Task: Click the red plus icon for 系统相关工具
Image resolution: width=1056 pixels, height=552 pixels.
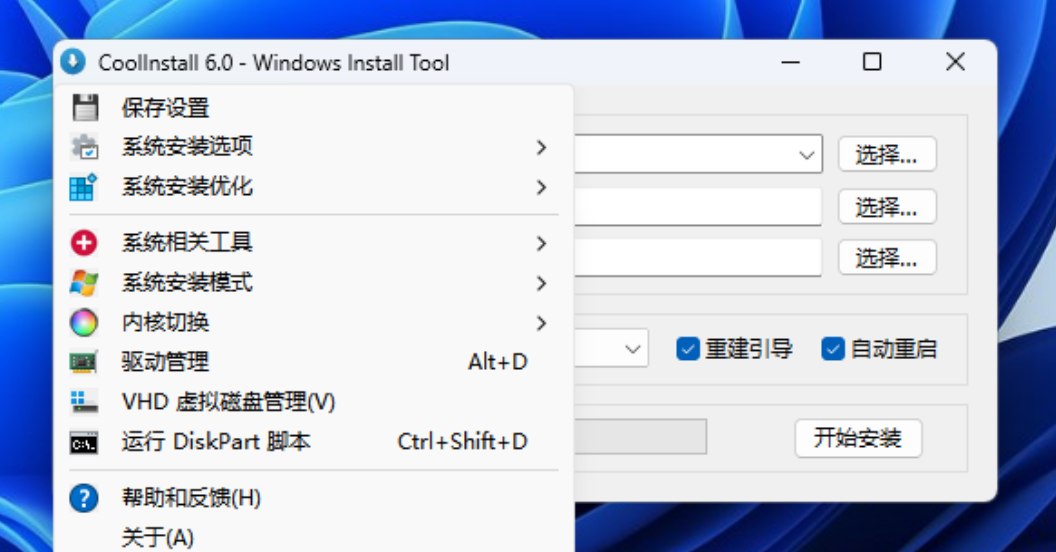Action: [84, 243]
